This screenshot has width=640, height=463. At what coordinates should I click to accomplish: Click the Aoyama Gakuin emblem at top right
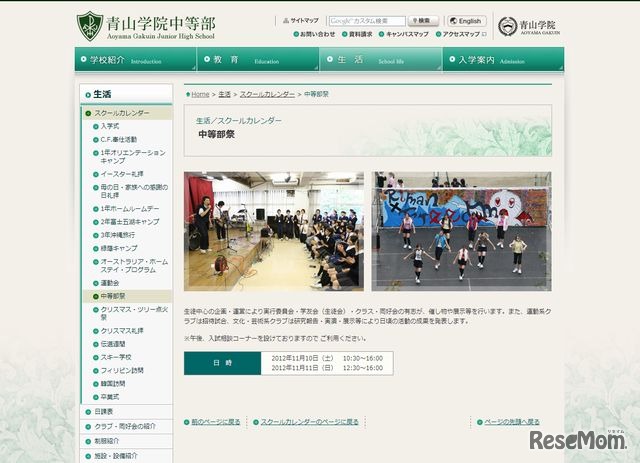(x=507, y=27)
